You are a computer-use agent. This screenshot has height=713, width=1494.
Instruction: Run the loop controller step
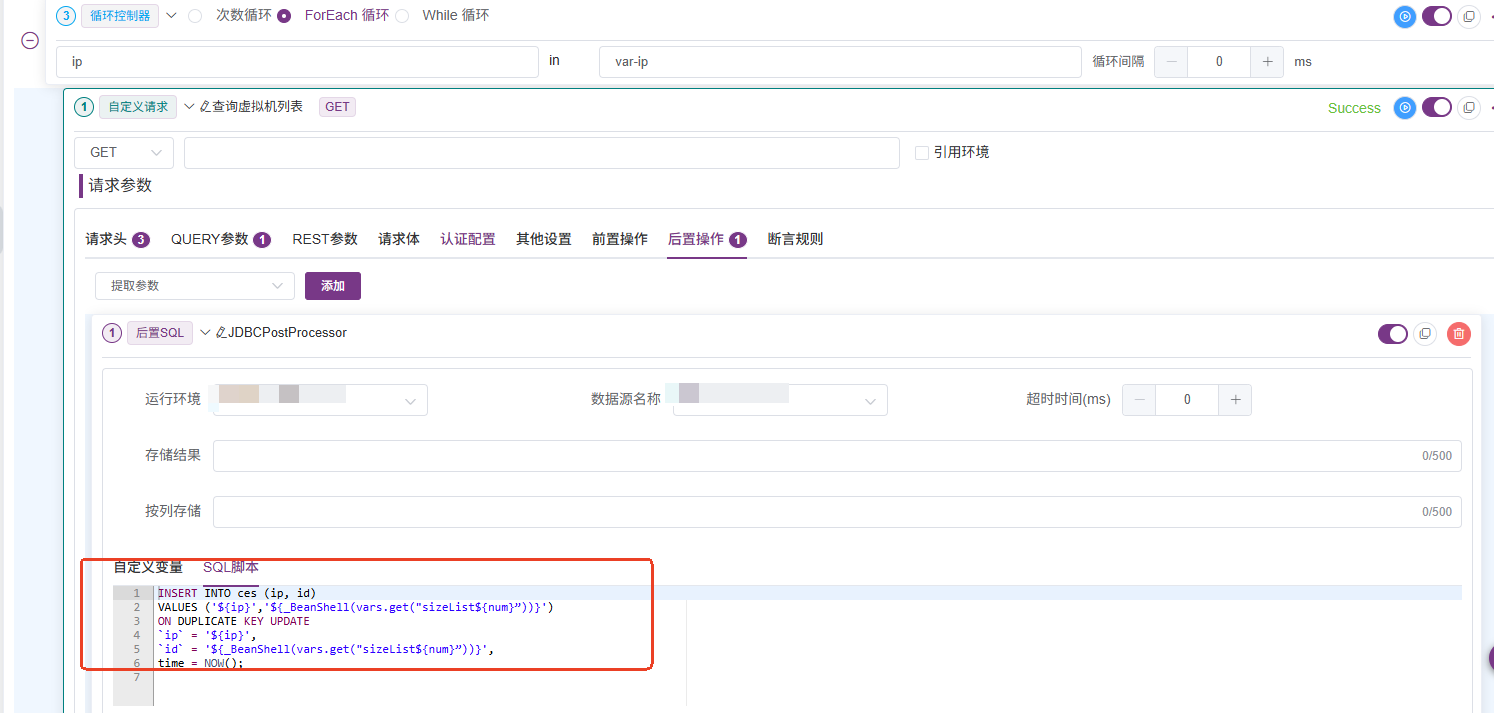[1405, 17]
